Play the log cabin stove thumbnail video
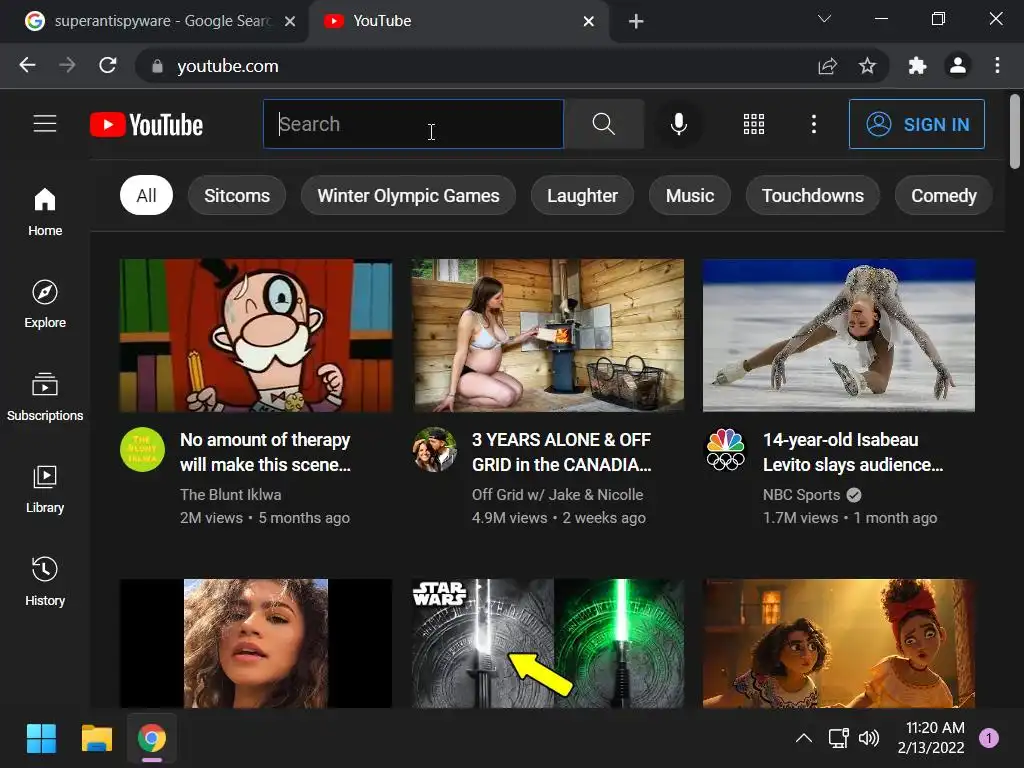1024x768 pixels. [548, 336]
